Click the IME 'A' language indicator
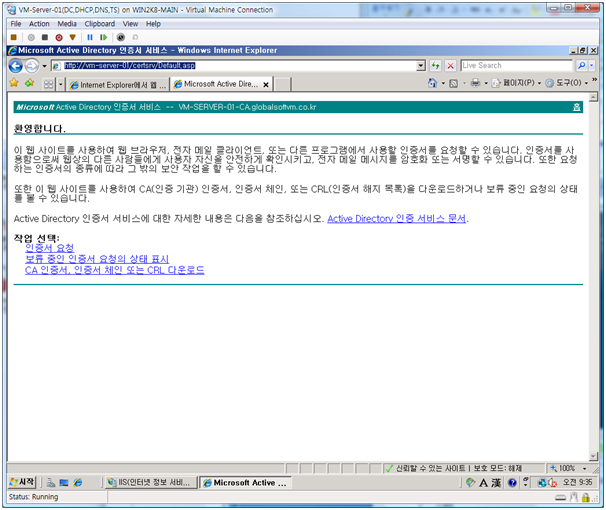The height and width of the screenshot is (510, 606). pos(483,483)
